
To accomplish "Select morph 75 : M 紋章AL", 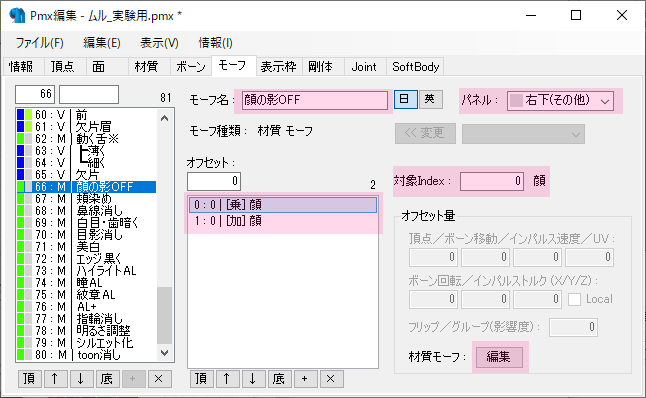I will [x=86, y=294].
